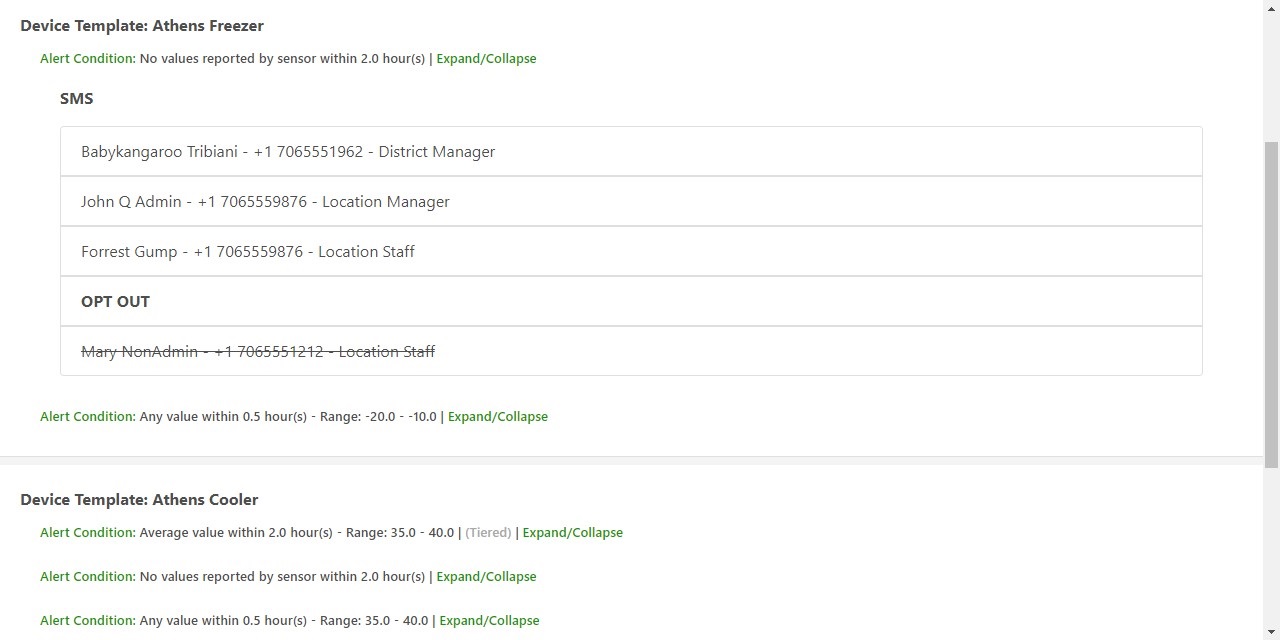This screenshot has width=1280, height=640.
Task: Select the Forrest Gump Location Staff row
Action: (248, 251)
